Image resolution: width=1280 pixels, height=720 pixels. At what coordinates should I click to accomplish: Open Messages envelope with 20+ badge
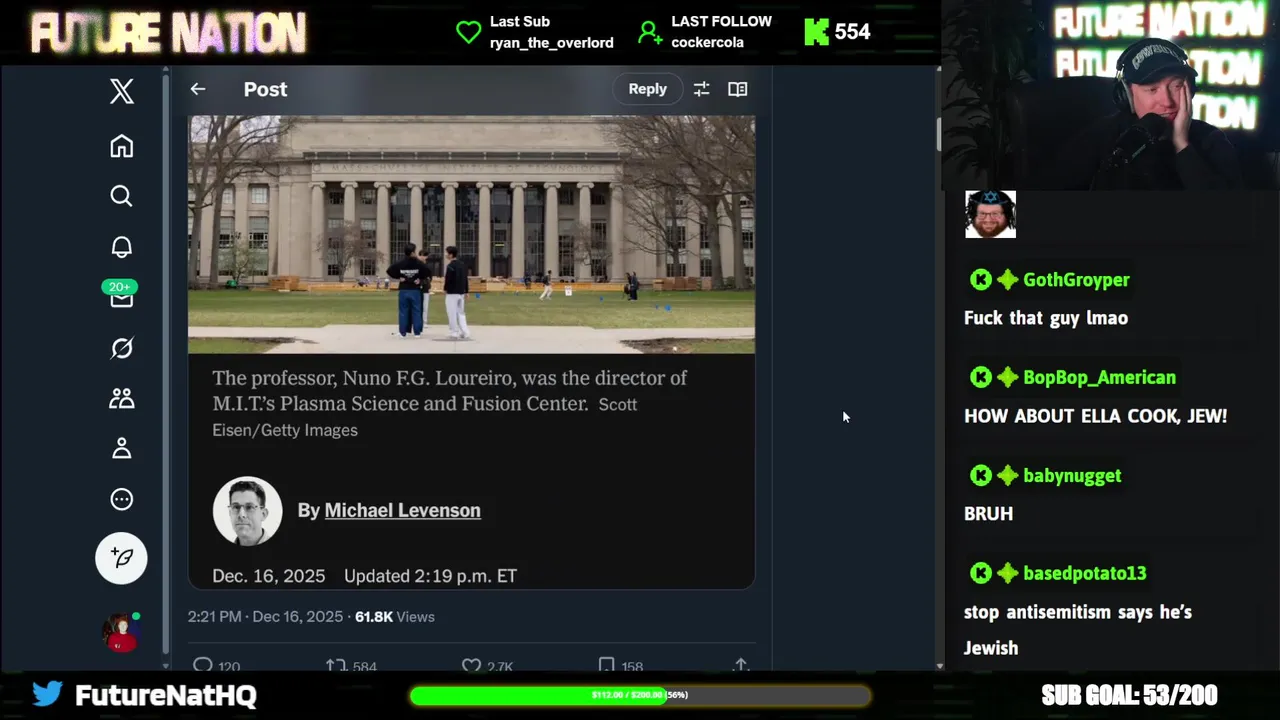click(121, 295)
